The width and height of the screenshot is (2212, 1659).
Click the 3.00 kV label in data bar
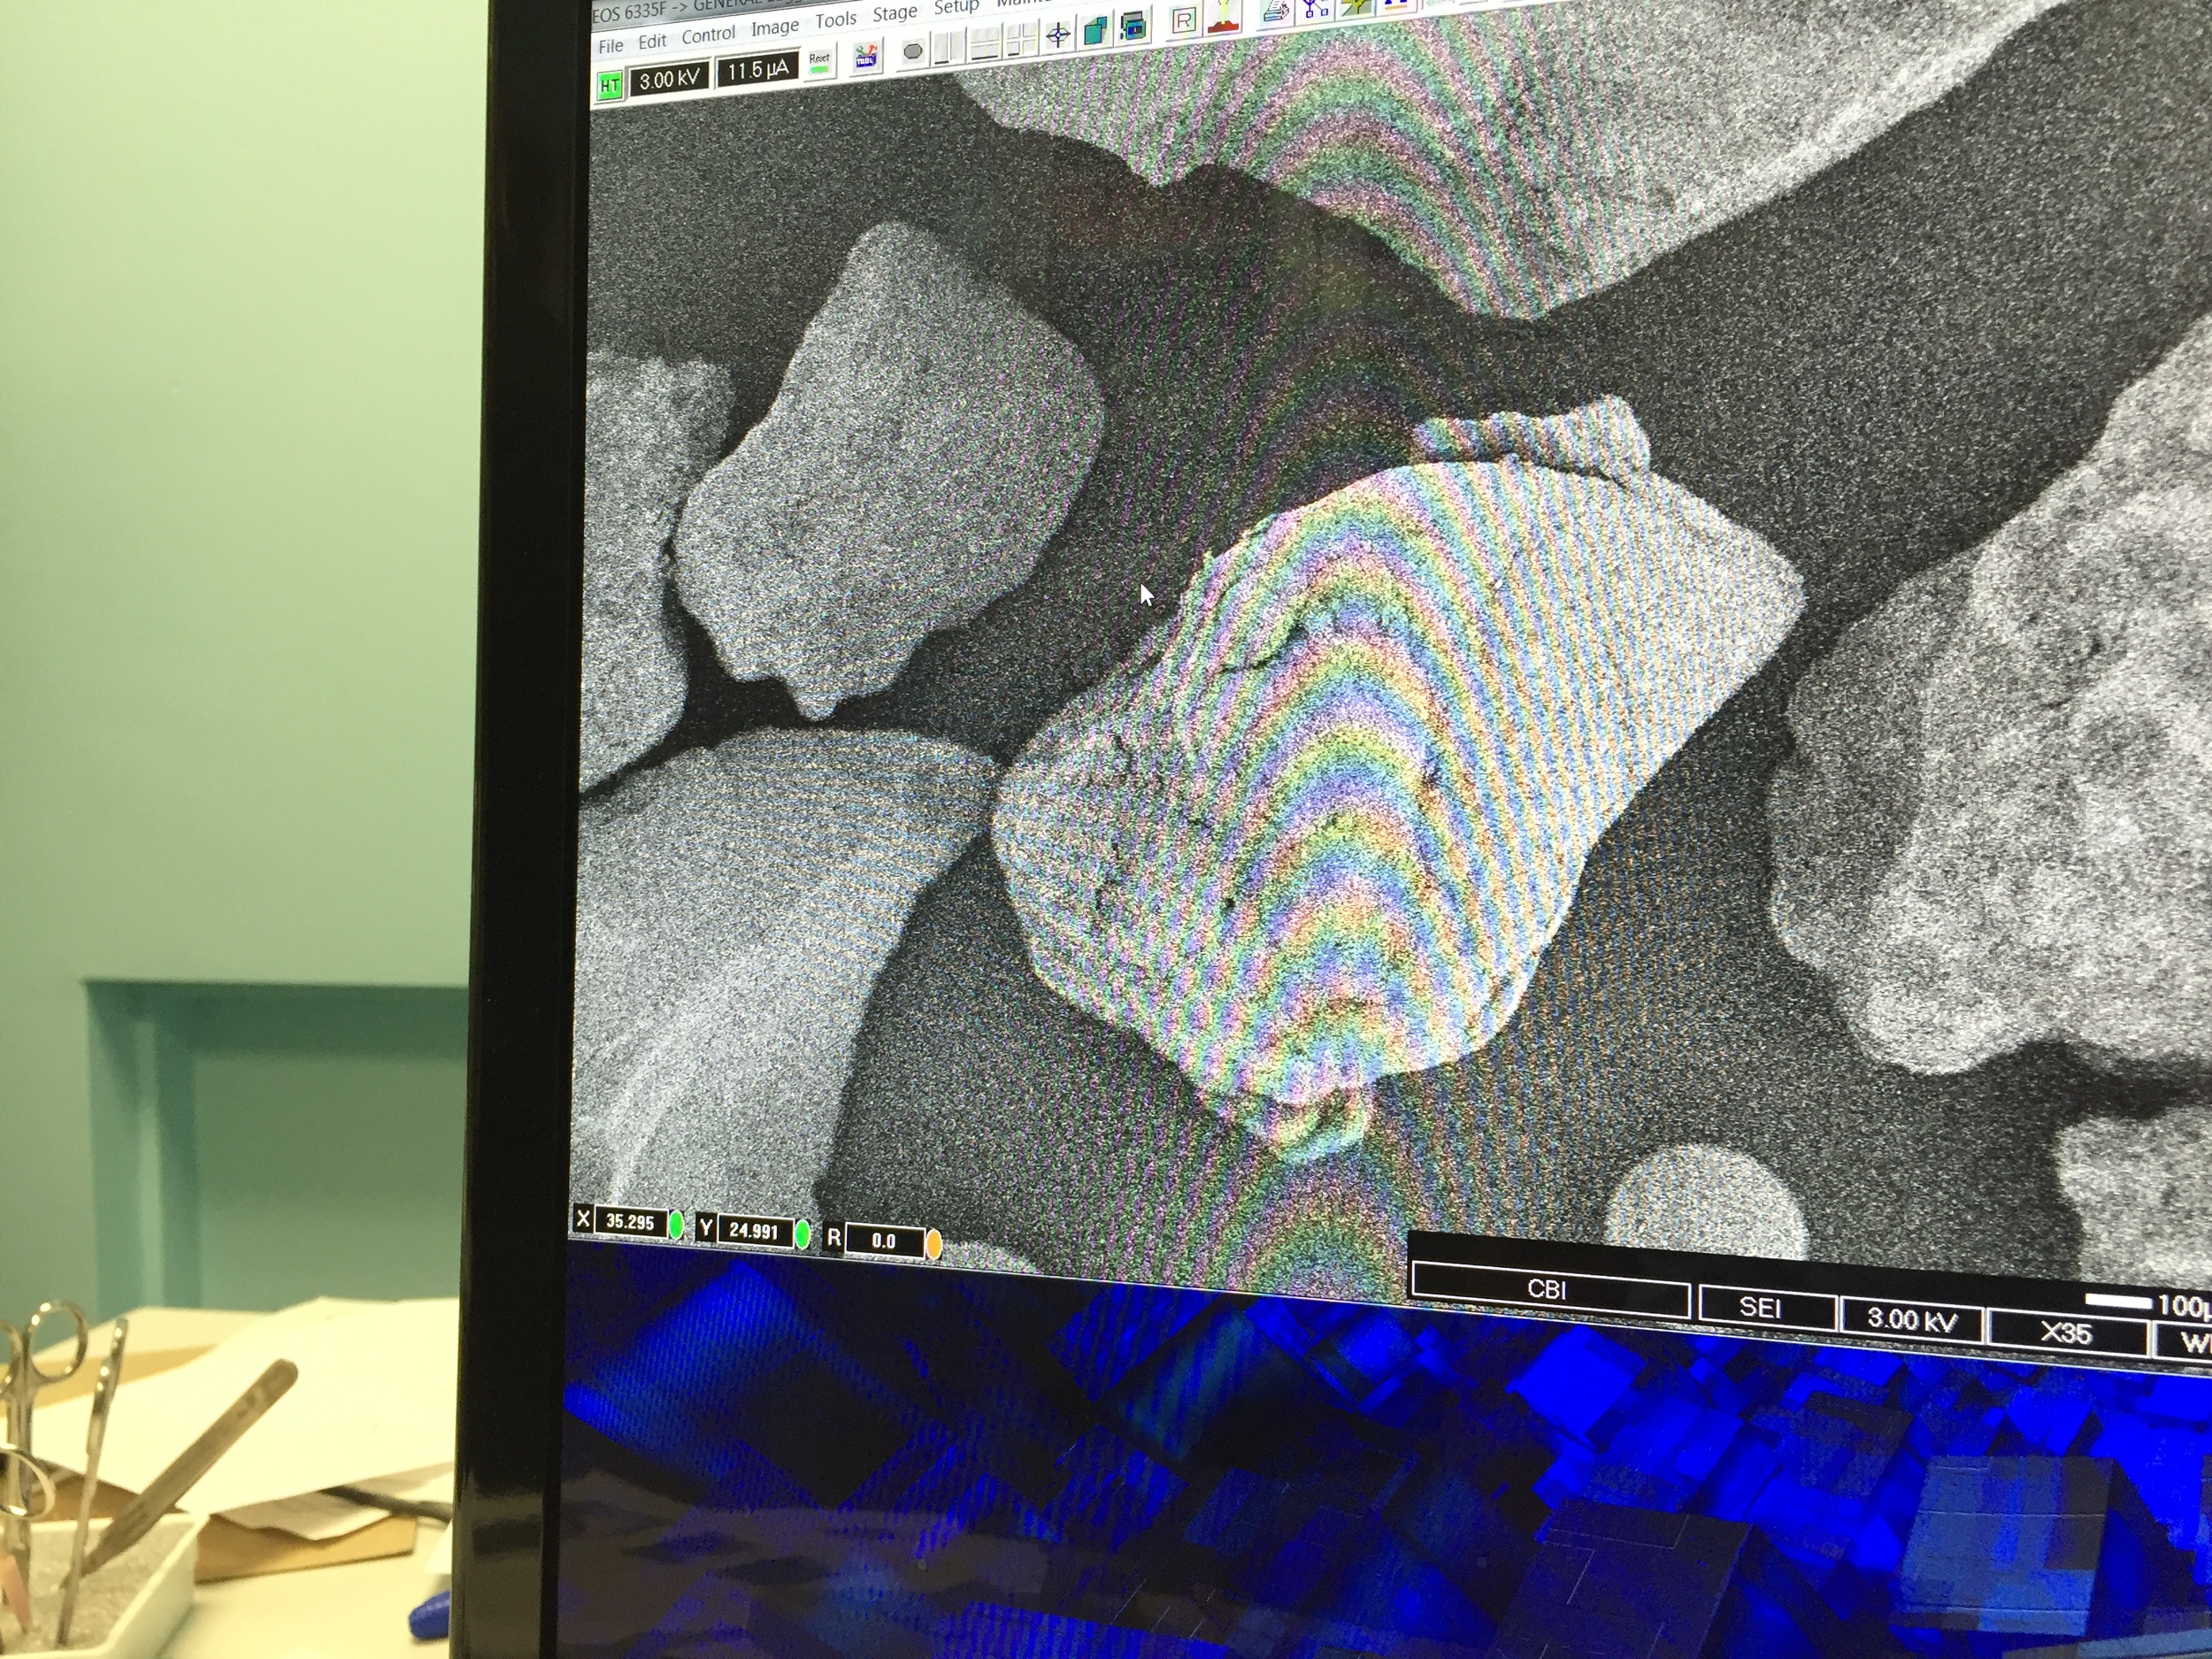[x=1911, y=1320]
